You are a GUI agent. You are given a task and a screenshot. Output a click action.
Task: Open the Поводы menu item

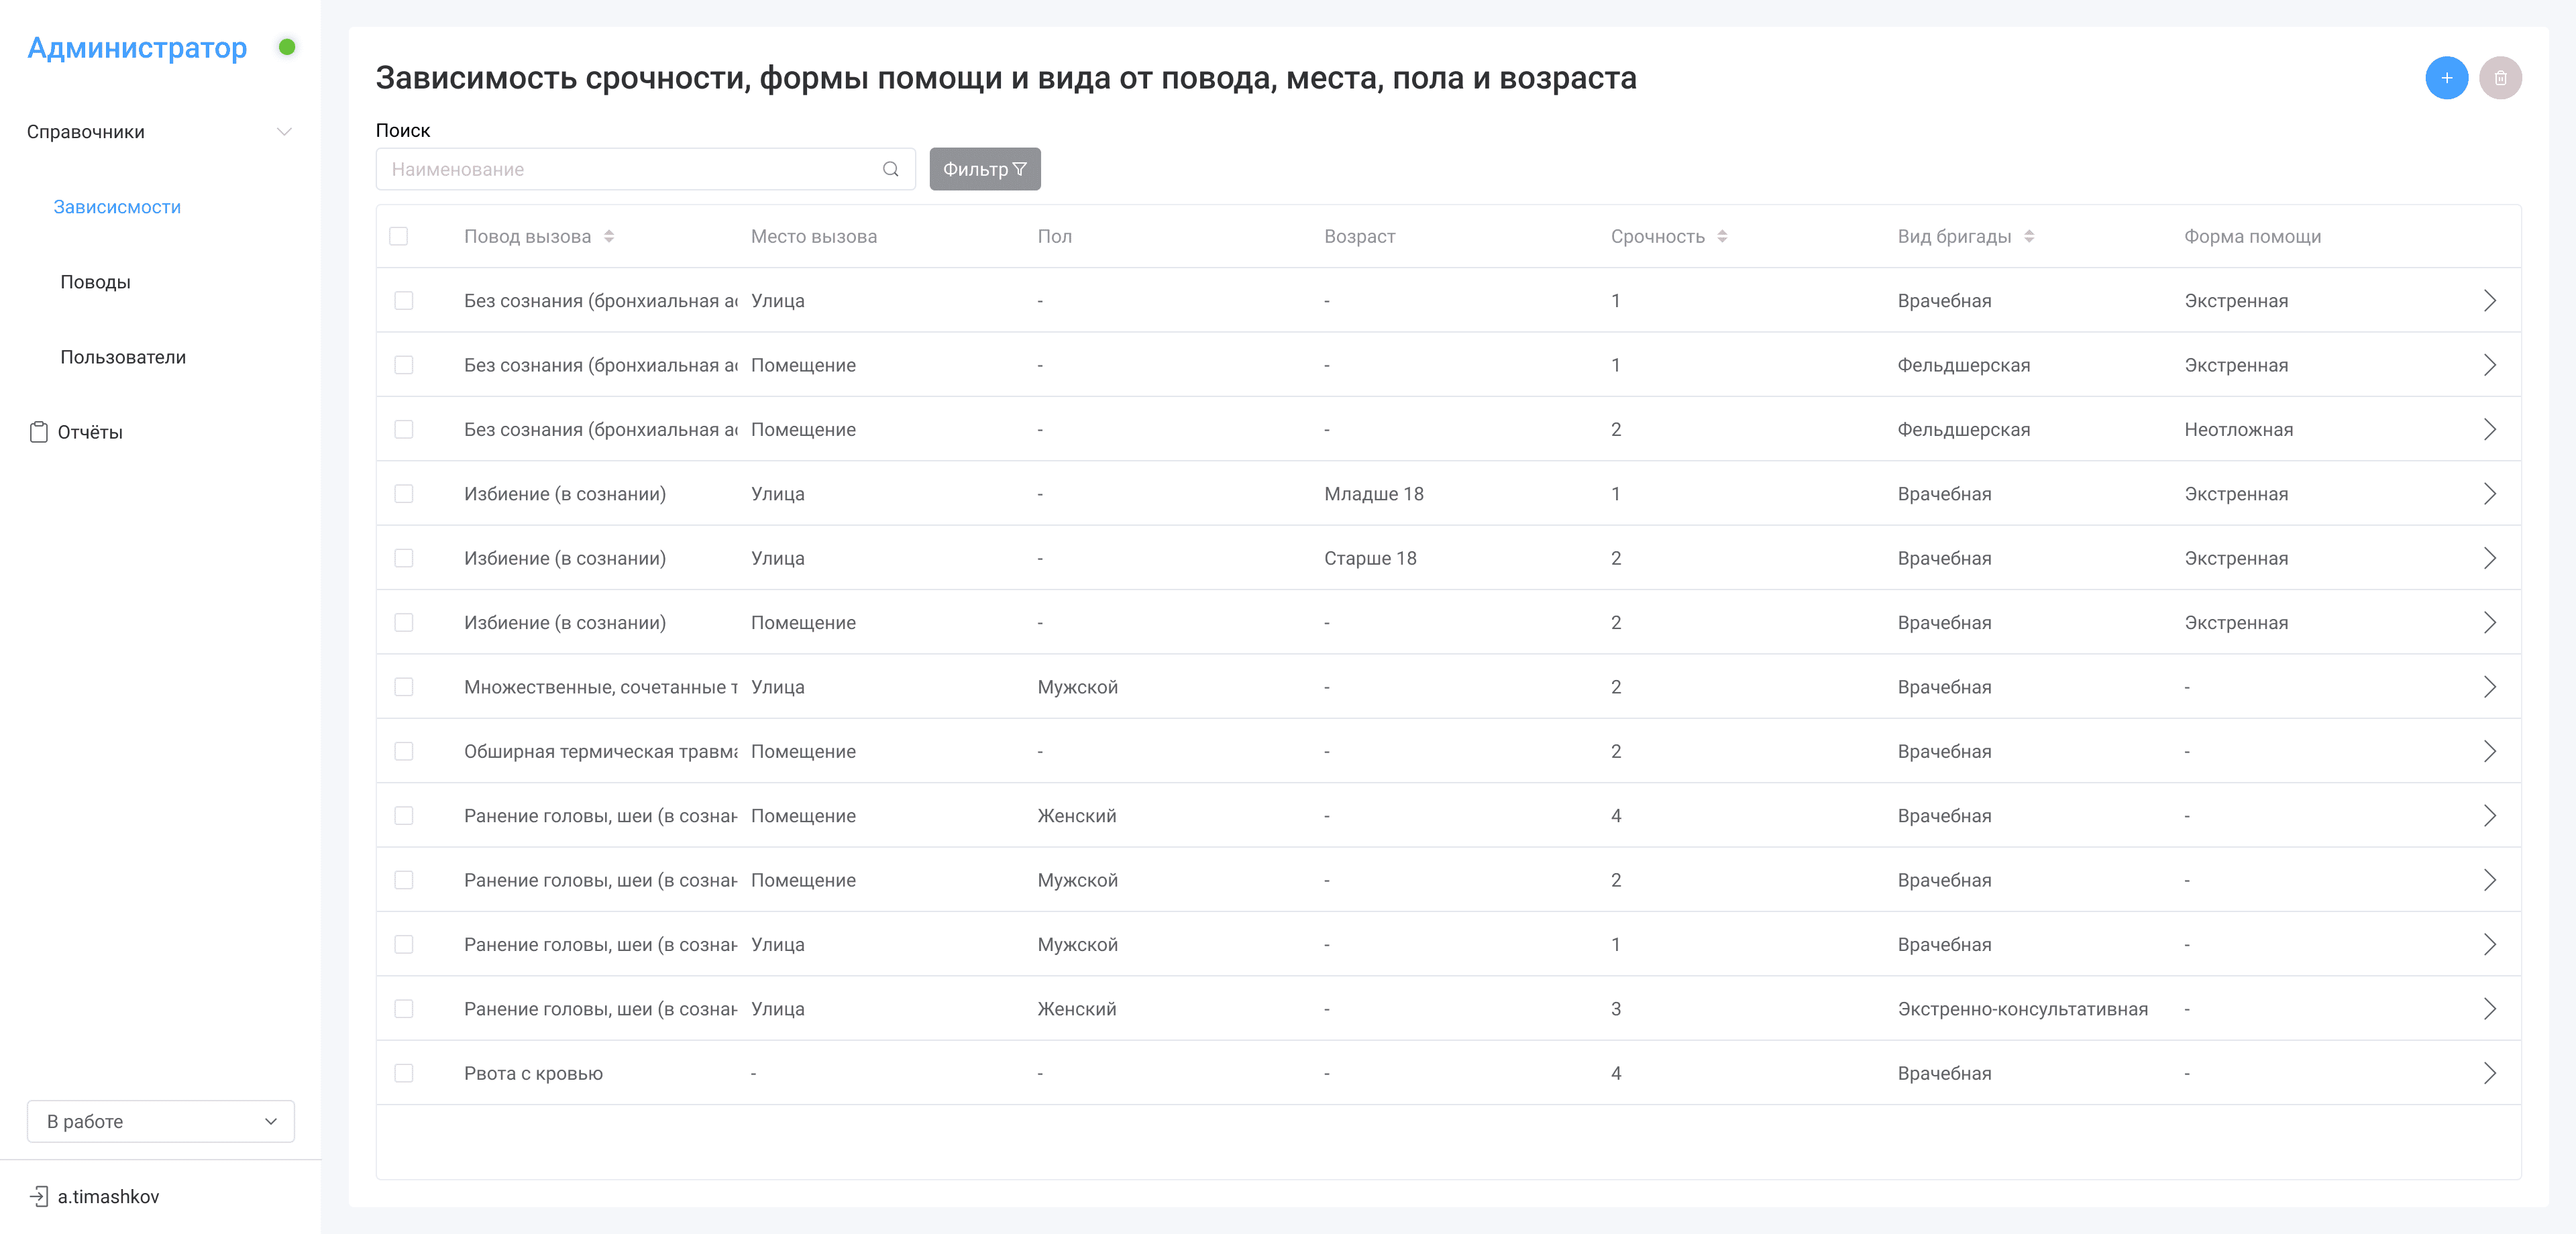(x=95, y=282)
